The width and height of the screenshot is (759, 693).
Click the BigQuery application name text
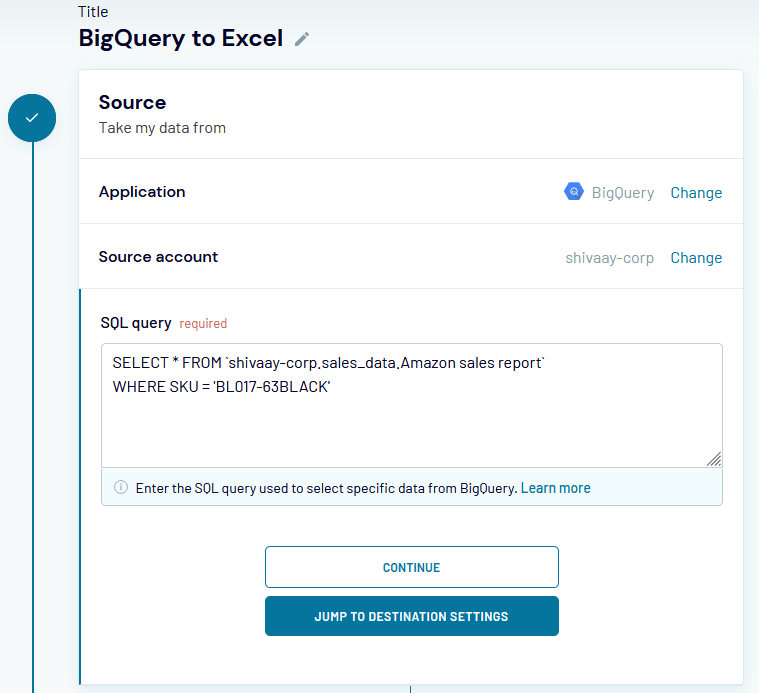point(622,193)
